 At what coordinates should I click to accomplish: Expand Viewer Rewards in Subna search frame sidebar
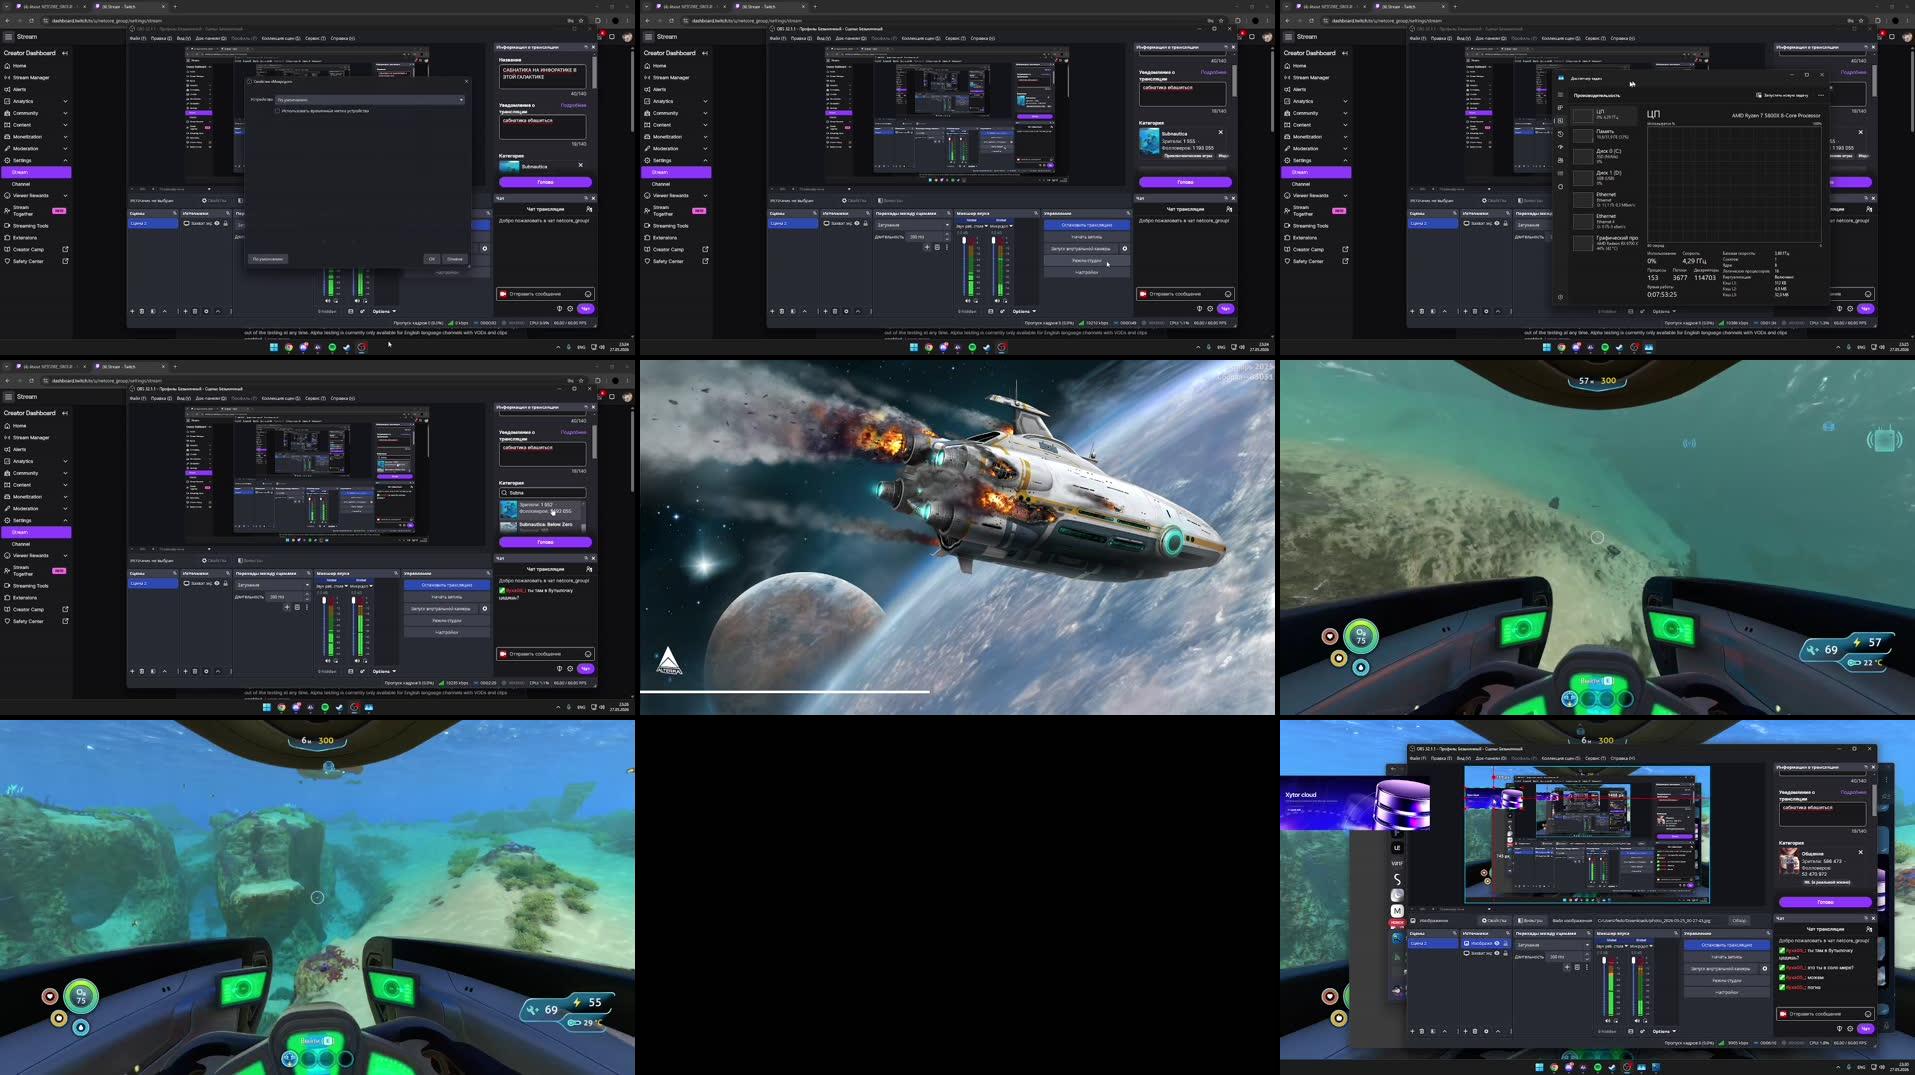(x=65, y=556)
